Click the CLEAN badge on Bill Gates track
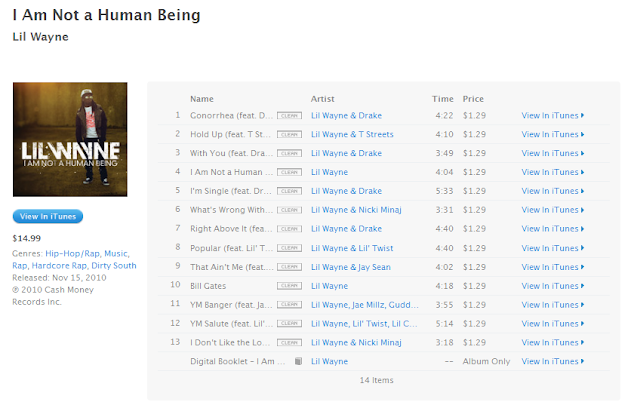The image size is (640, 405). click(289, 286)
